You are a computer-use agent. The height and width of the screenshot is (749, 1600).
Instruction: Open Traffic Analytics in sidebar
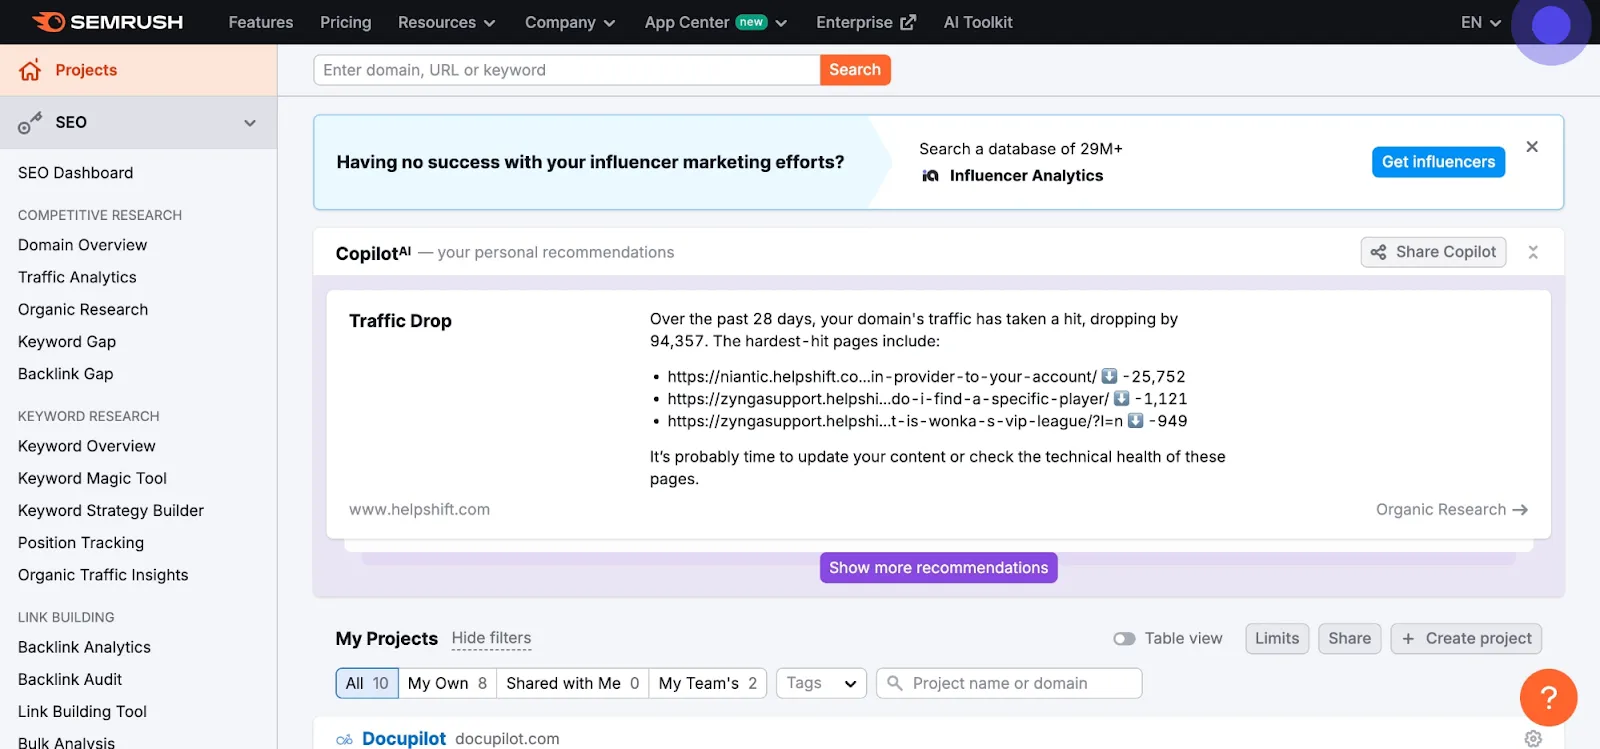tap(77, 277)
